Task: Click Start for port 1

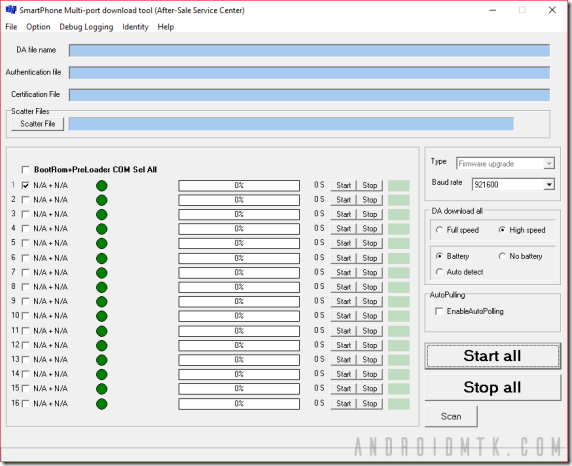Action: coord(343,185)
